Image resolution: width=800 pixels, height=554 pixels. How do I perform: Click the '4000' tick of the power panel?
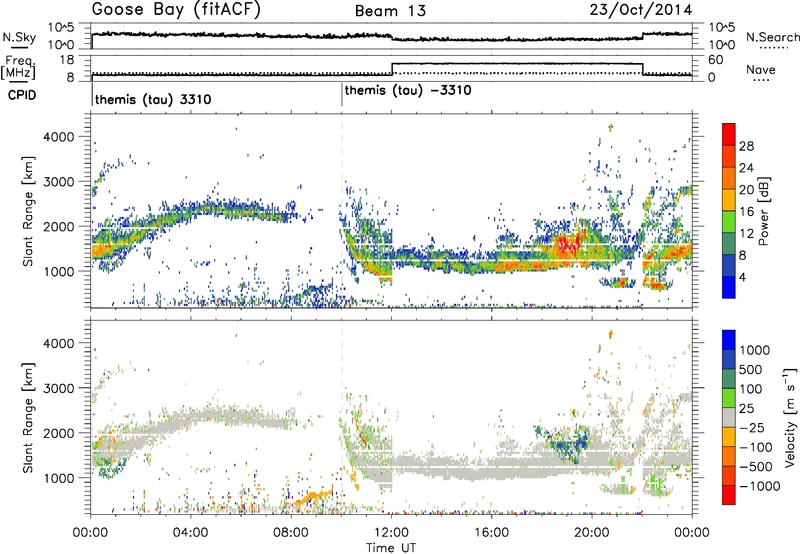tap(59, 137)
